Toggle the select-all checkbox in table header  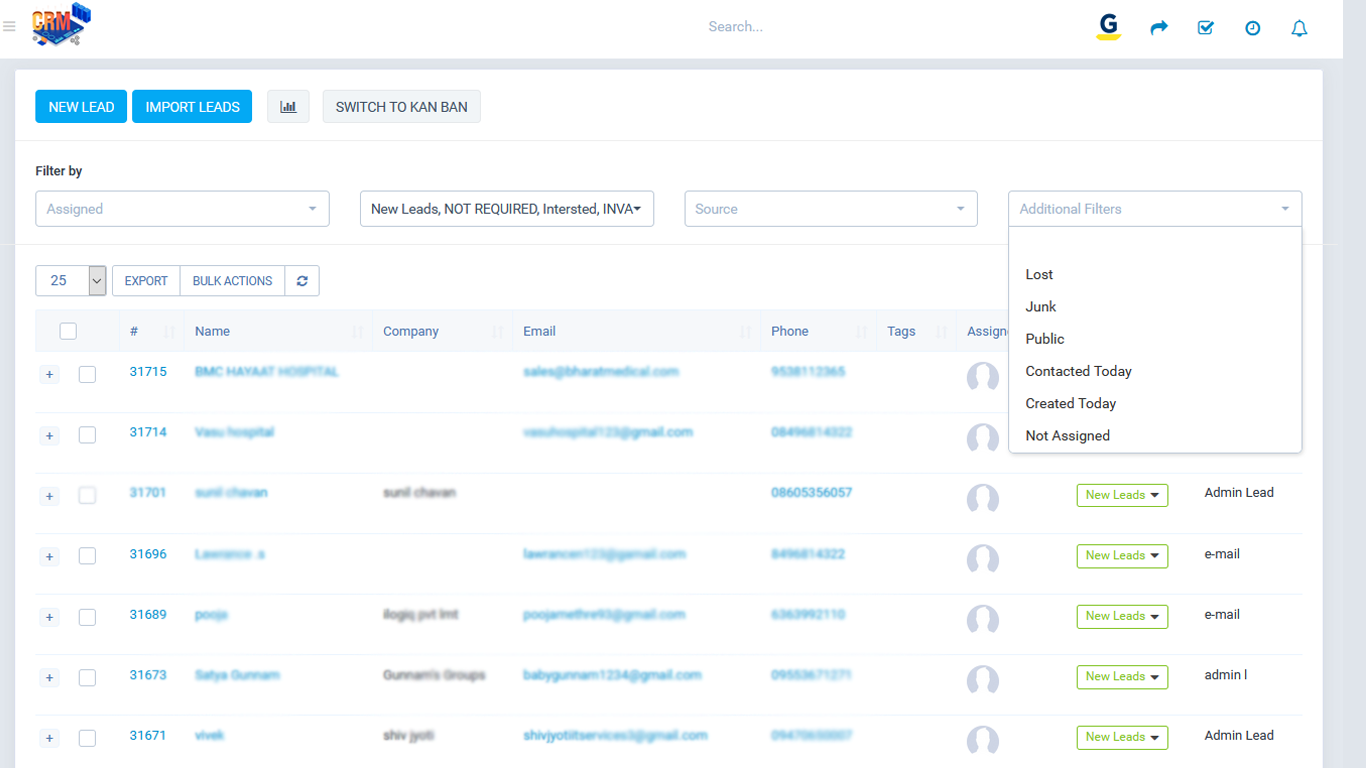click(68, 331)
